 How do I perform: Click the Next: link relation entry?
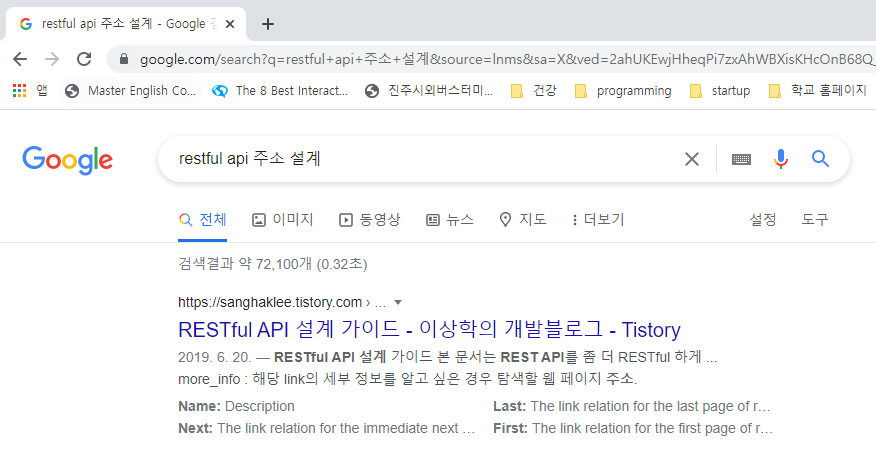[327, 428]
